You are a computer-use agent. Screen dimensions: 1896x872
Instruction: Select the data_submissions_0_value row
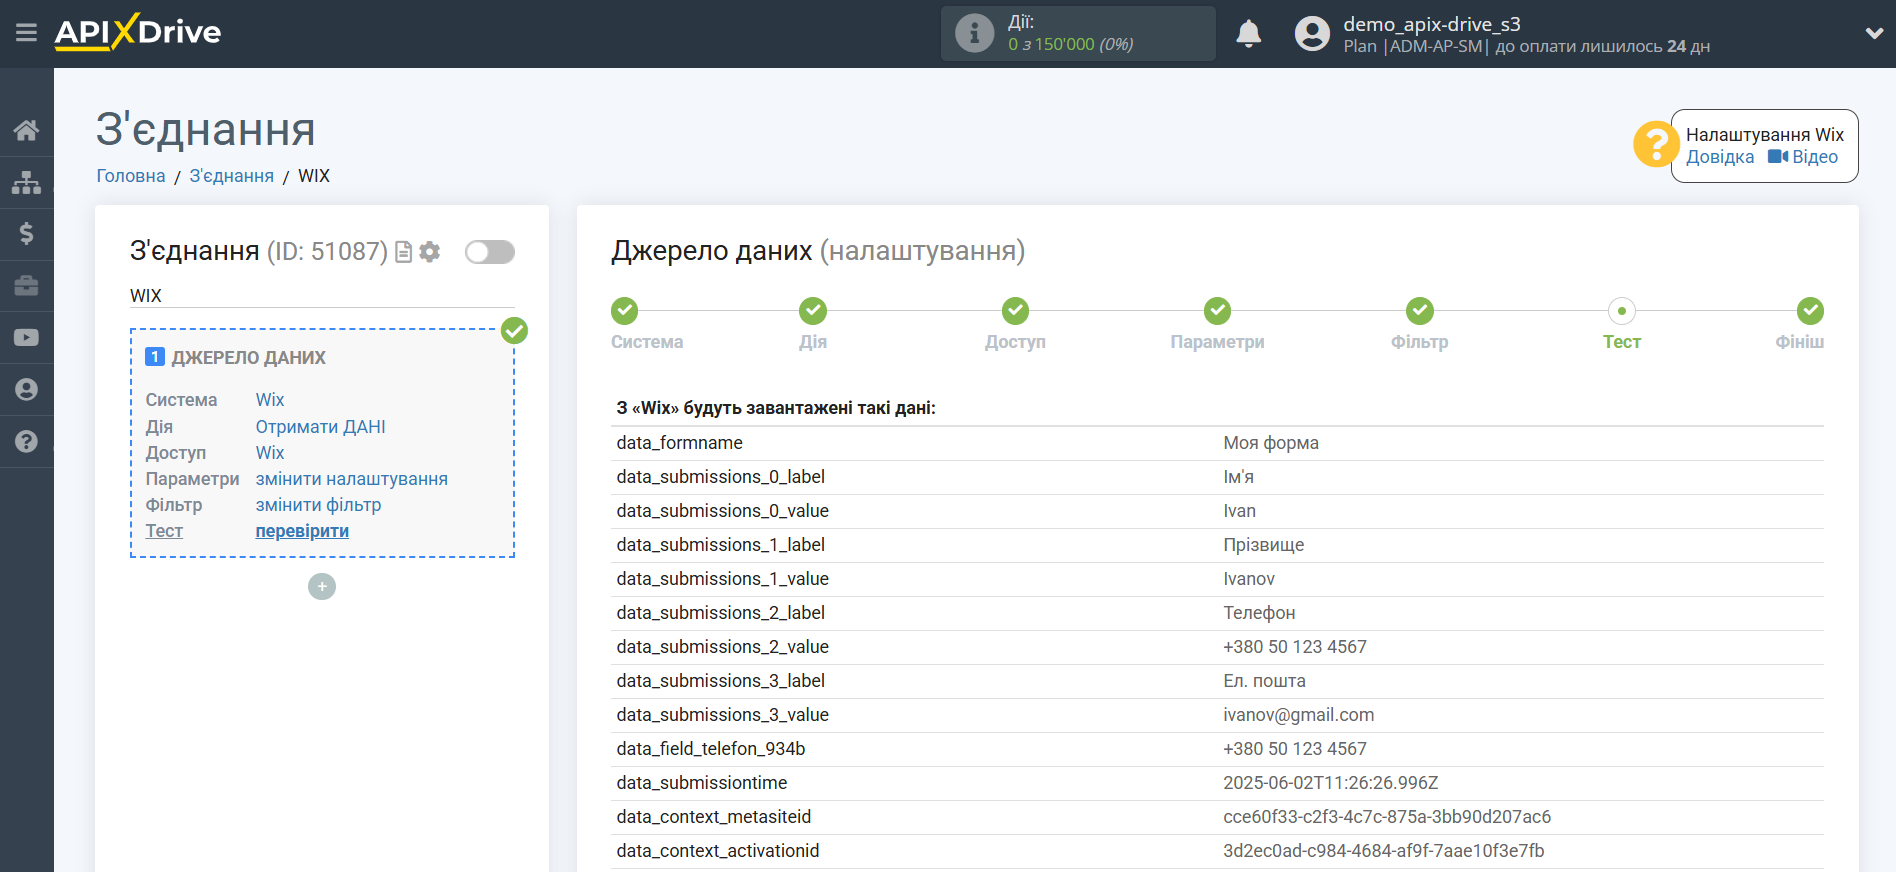coord(1217,511)
